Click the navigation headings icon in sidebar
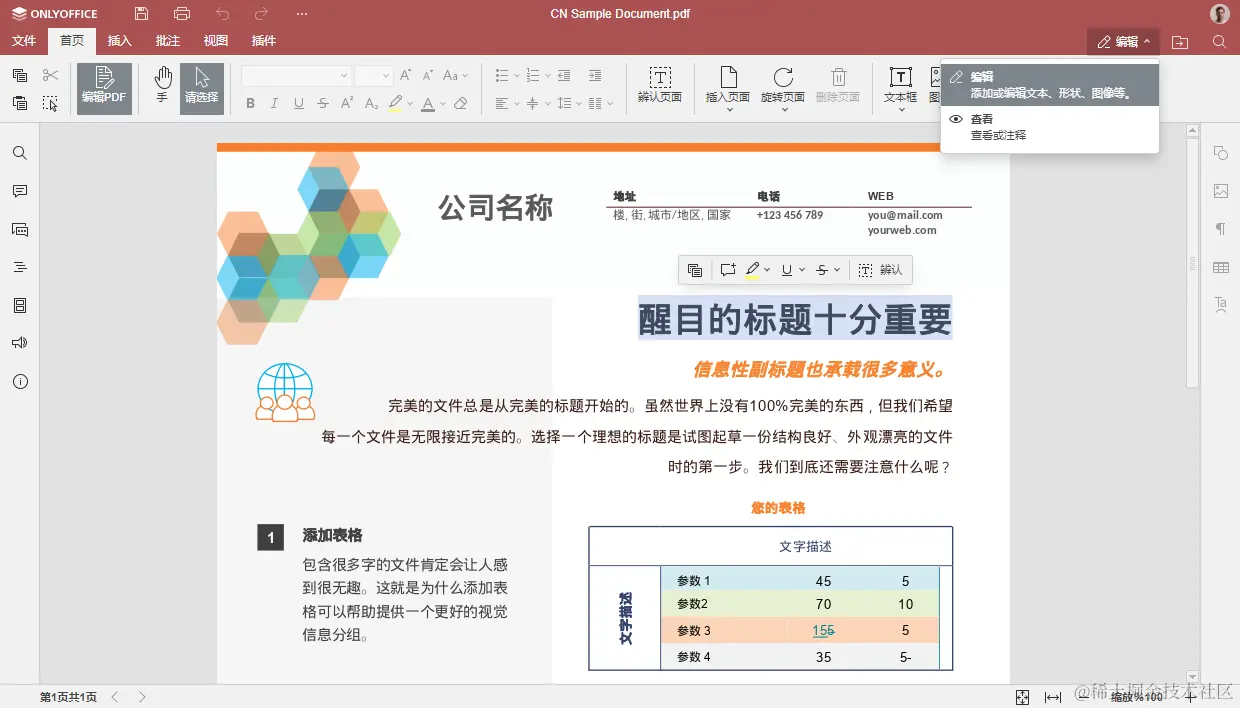Viewport: 1240px width, 708px height. pos(20,266)
